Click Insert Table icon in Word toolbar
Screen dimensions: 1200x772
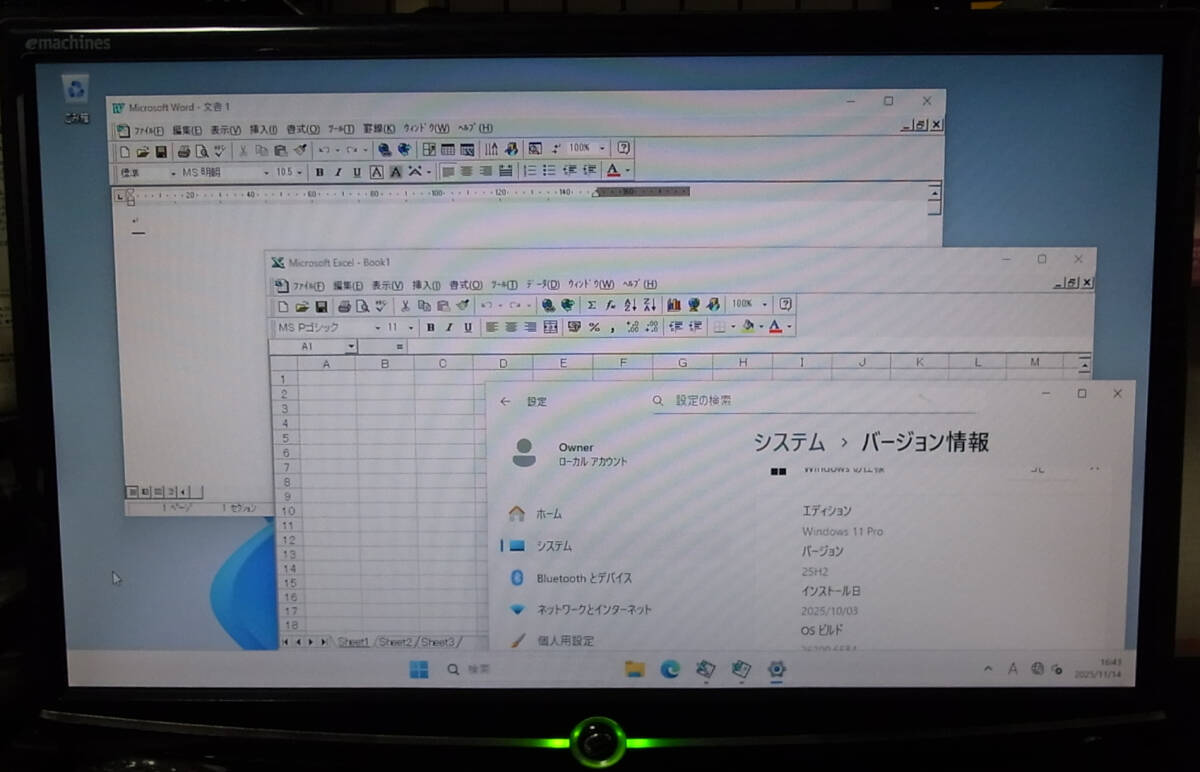tap(448, 149)
